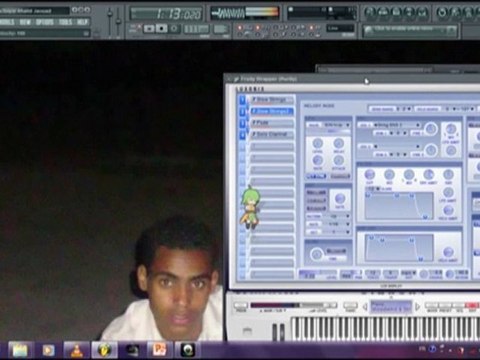Toggle the top arpeggiator mode button in Purity

(x=316, y=192)
